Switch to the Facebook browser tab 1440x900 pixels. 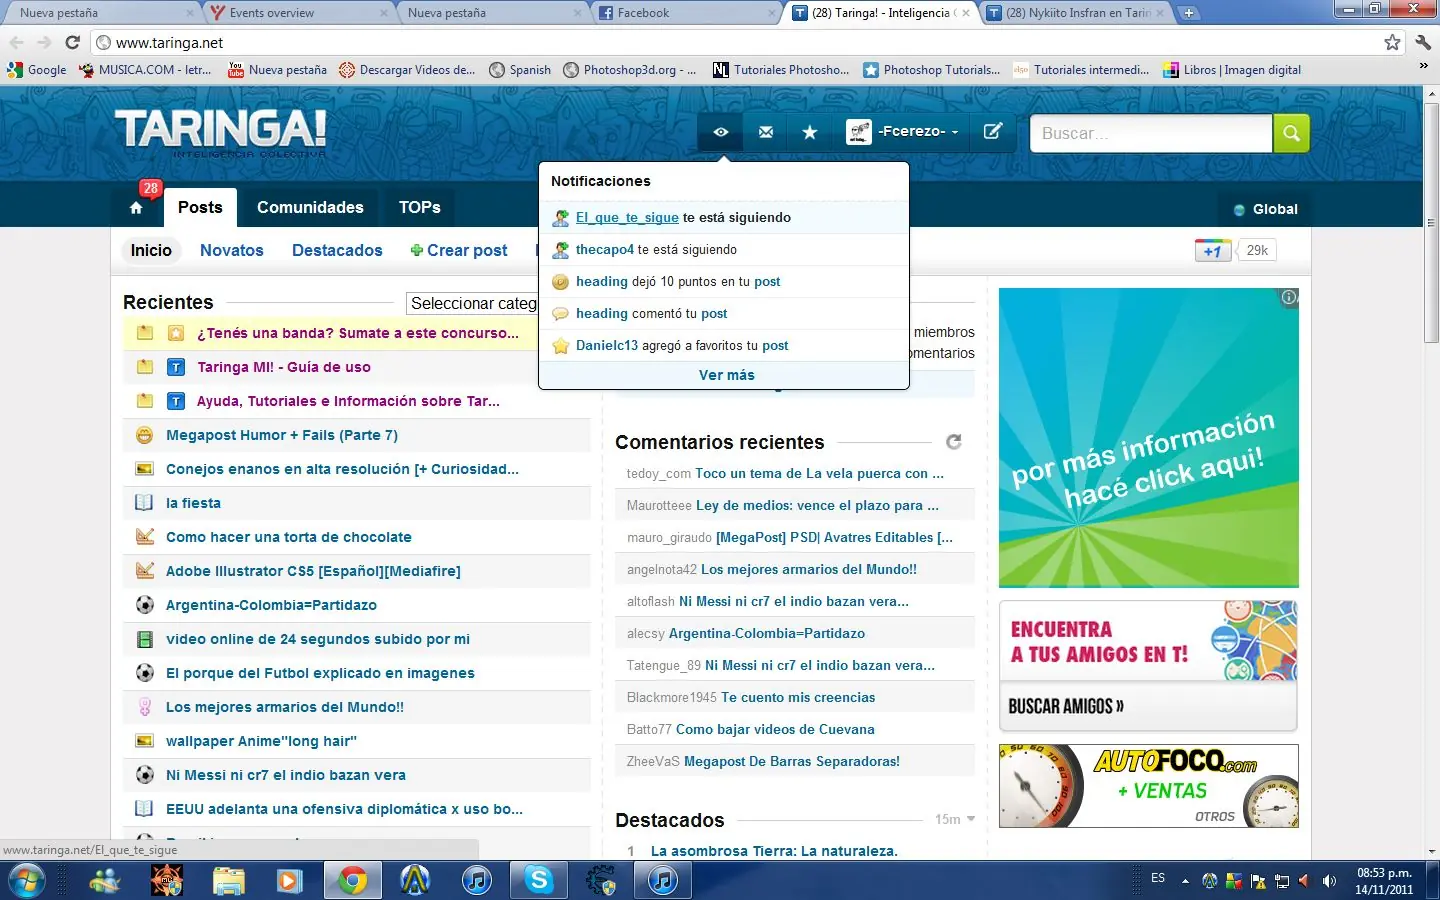pos(686,13)
